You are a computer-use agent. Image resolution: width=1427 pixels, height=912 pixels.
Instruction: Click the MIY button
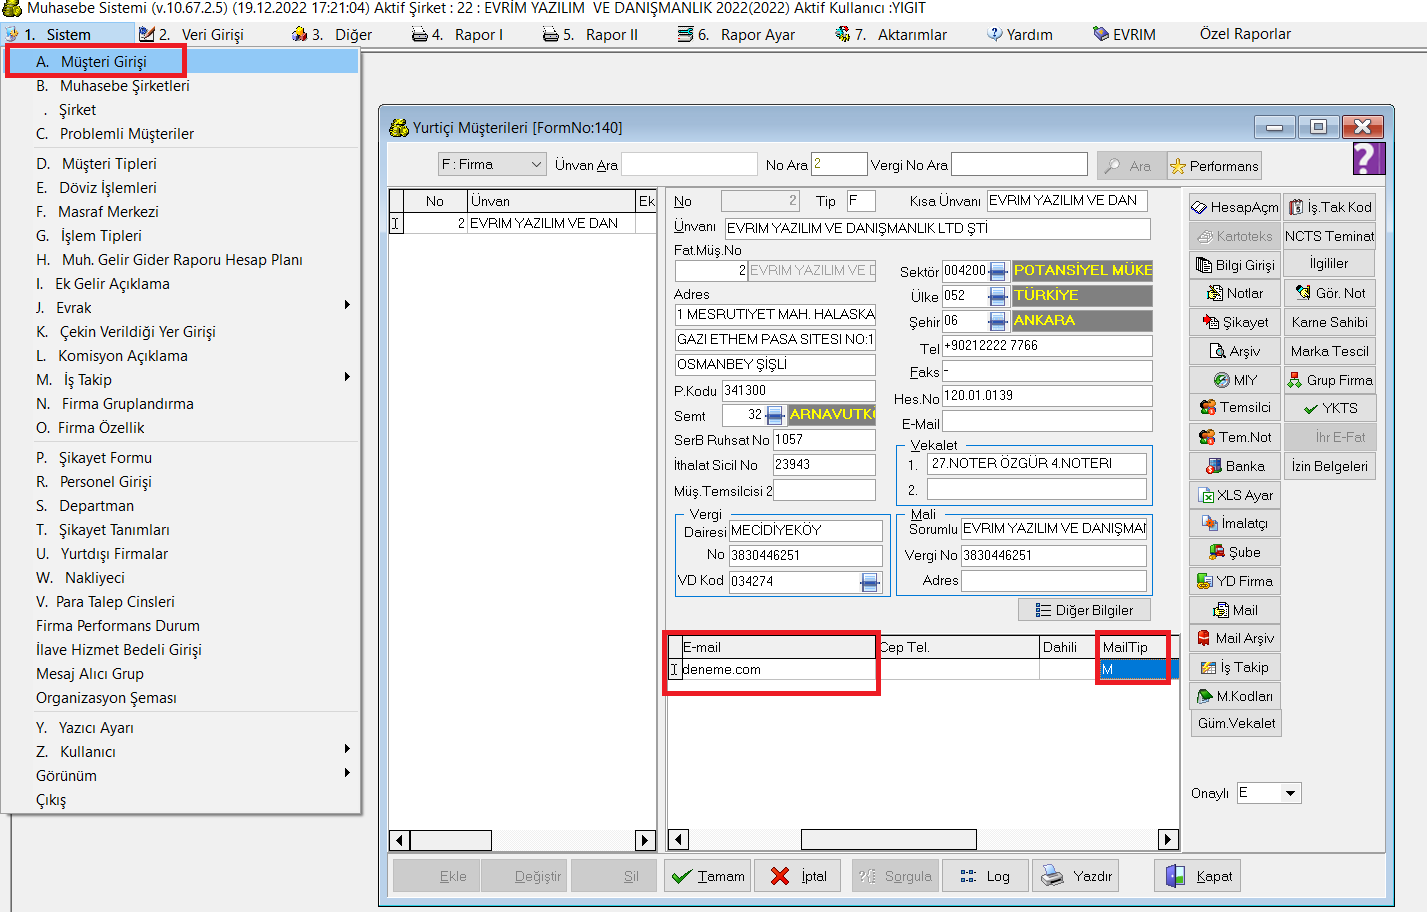[x=1235, y=380]
